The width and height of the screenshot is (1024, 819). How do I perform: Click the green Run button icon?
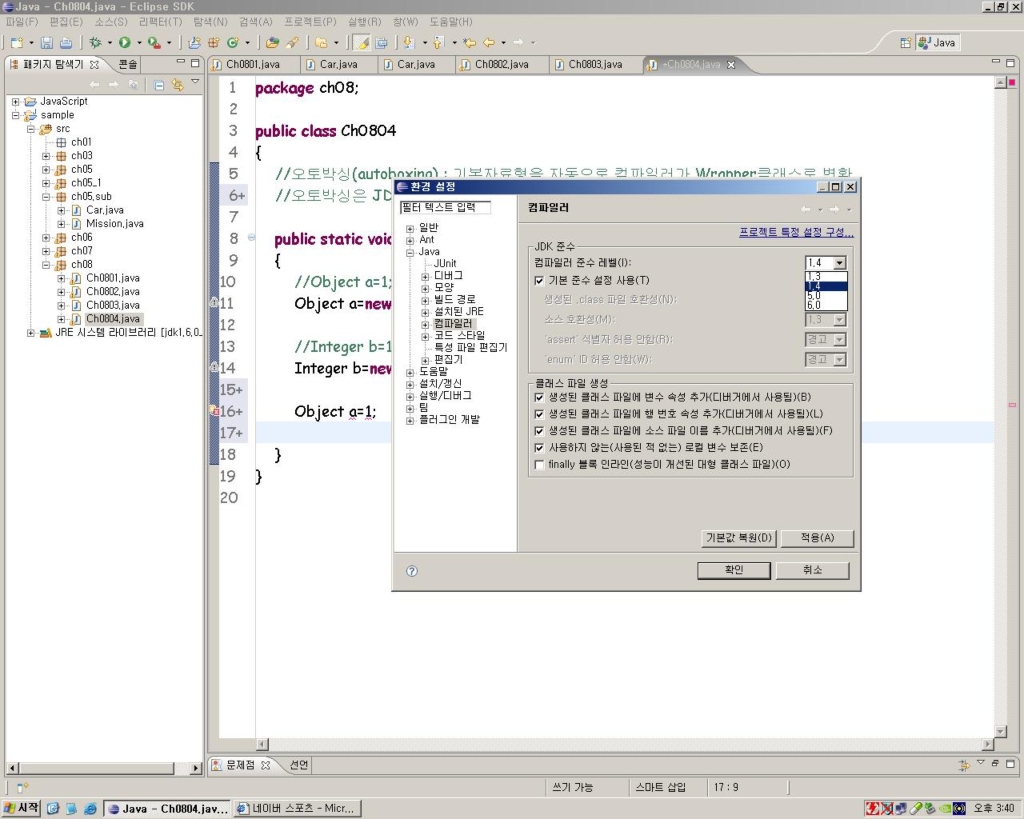pos(124,42)
